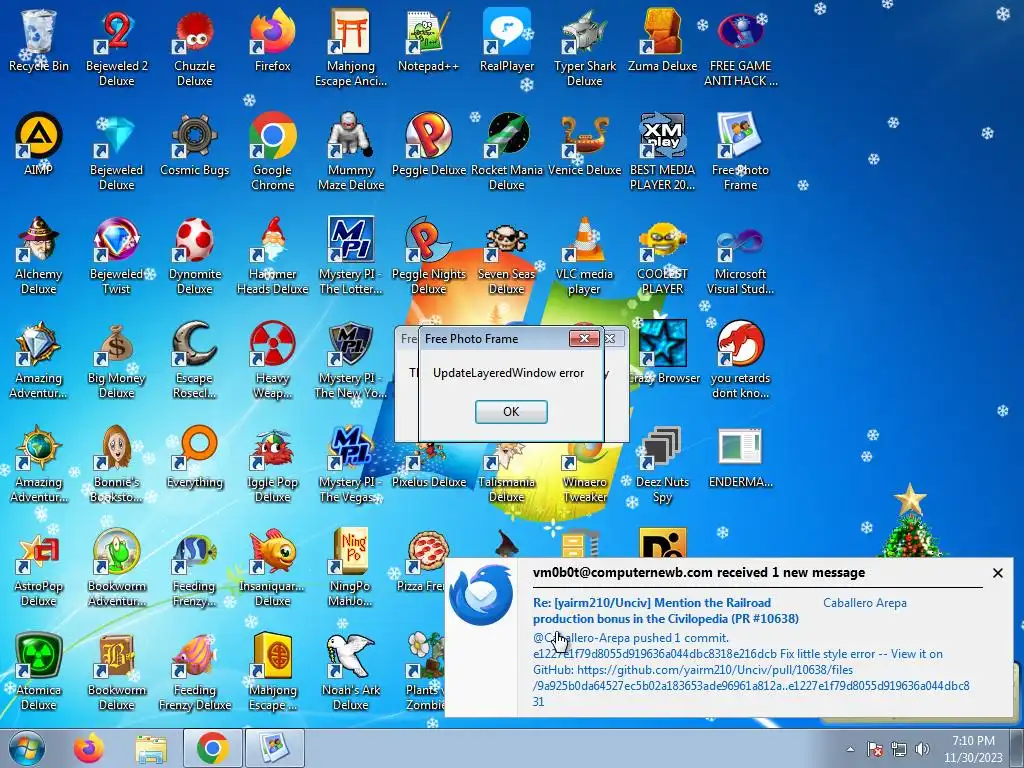Launch Firefox from the taskbar
The height and width of the screenshot is (768, 1024).
point(89,748)
